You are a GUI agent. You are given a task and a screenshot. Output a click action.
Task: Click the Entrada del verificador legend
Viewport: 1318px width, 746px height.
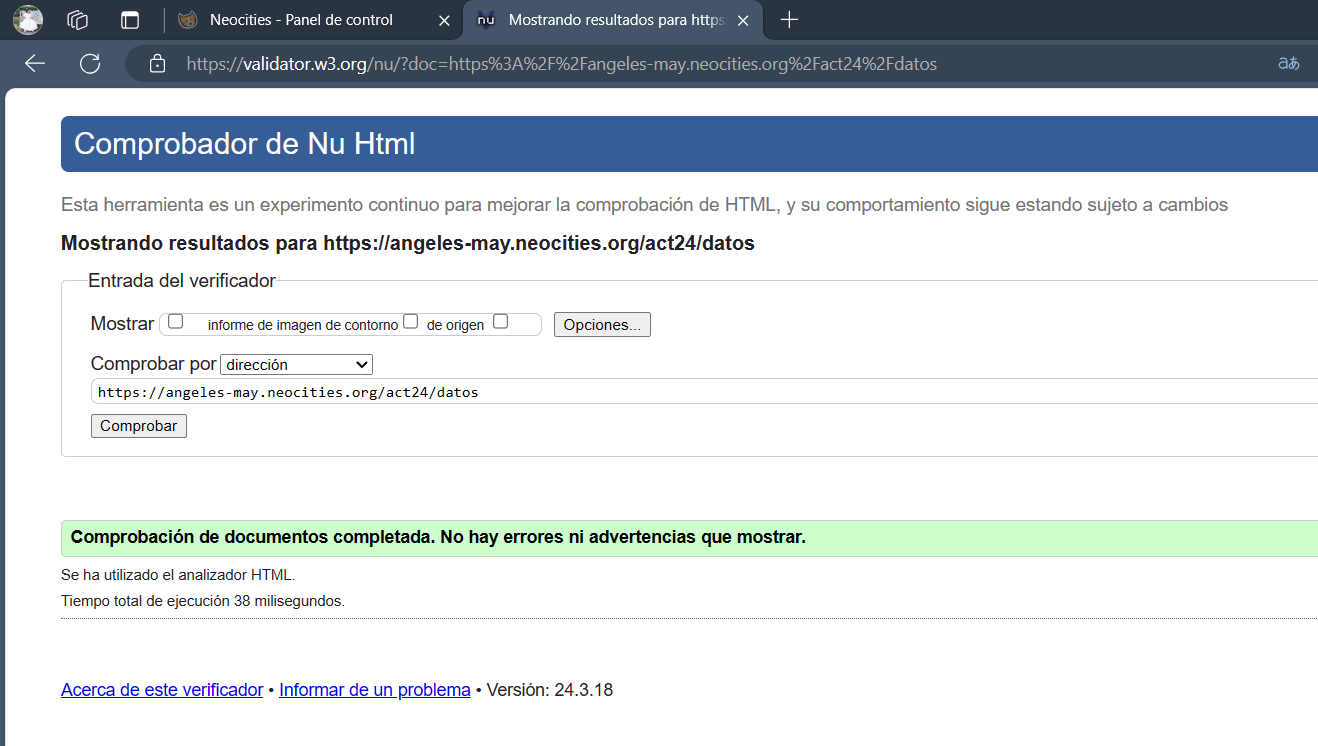(x=182, y=281)
